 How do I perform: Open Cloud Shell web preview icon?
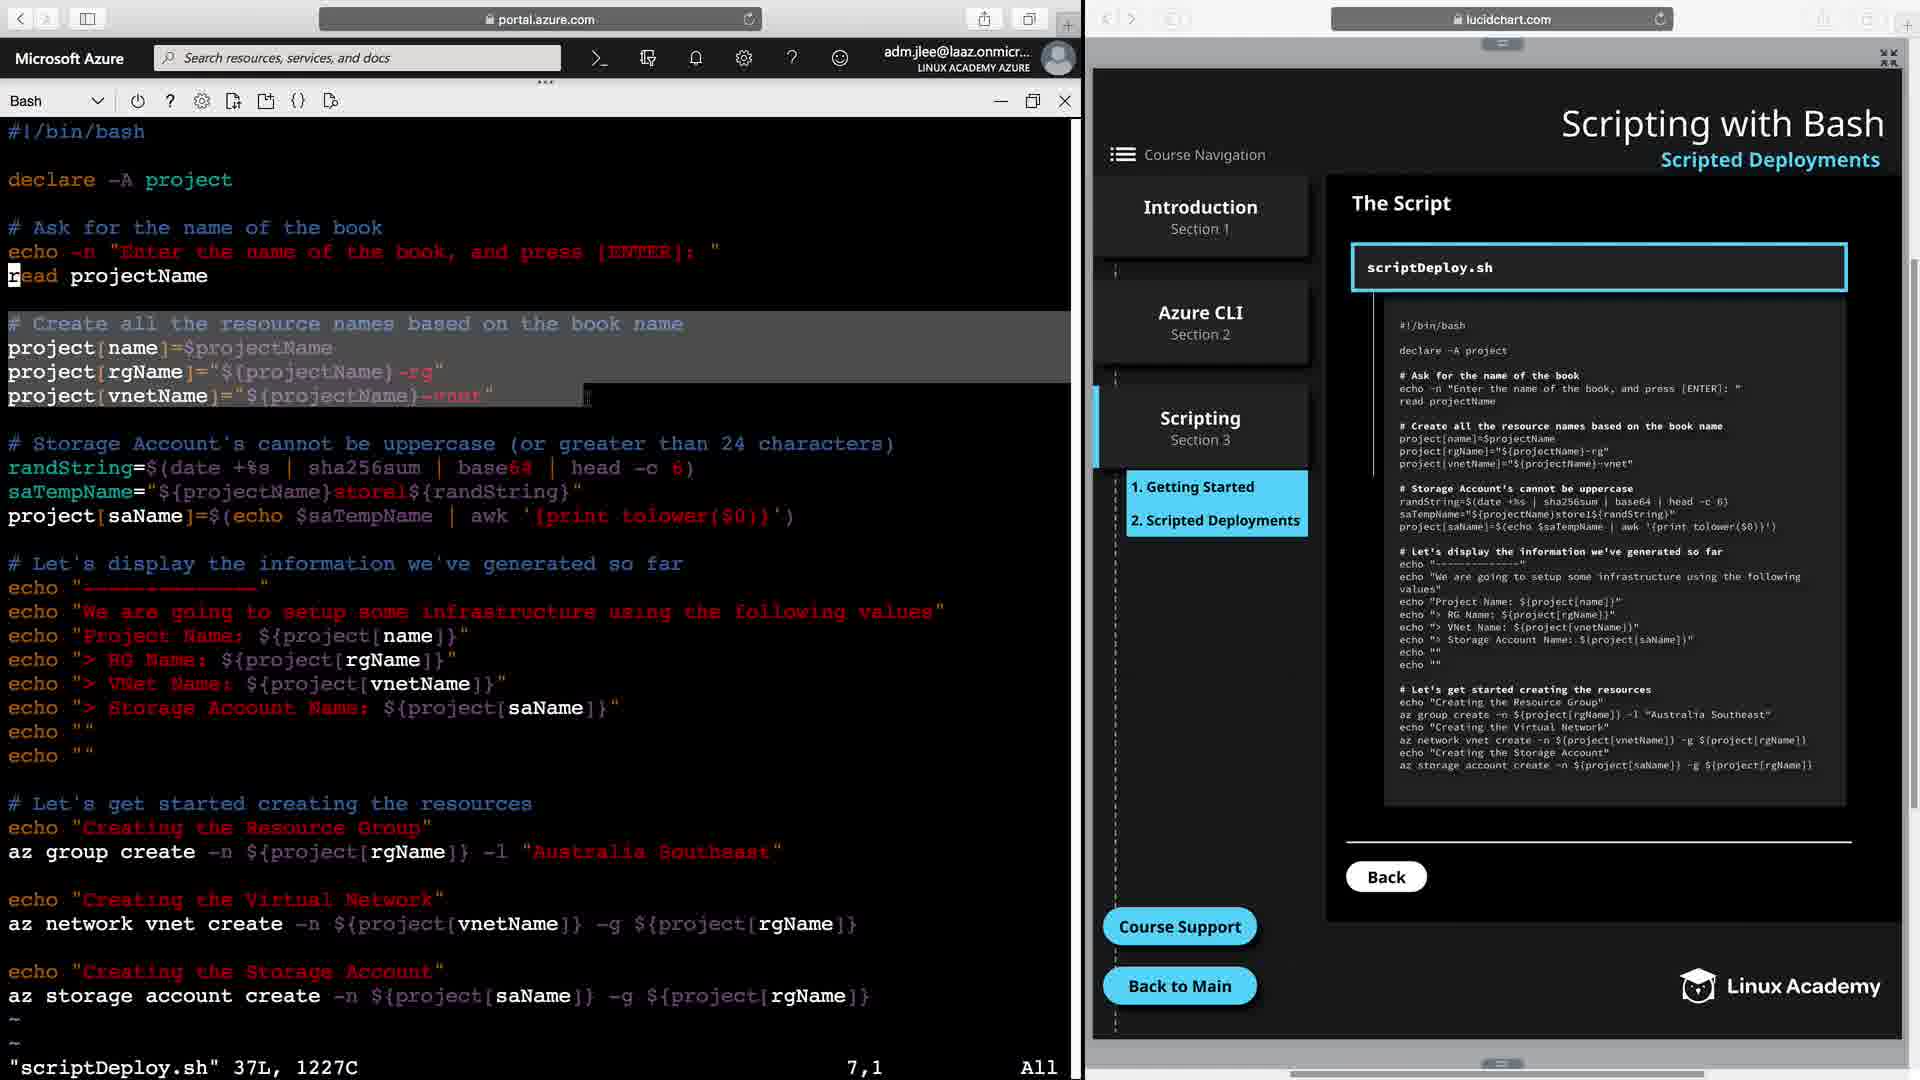[x=331, y=101]
